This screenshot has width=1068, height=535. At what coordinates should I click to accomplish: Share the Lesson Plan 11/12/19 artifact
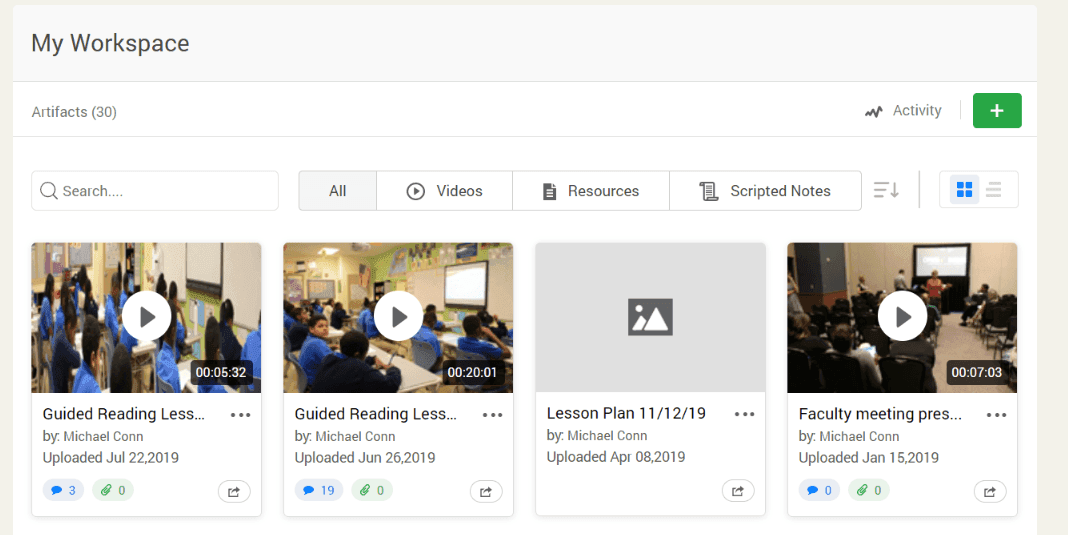[x=738, y=491]
